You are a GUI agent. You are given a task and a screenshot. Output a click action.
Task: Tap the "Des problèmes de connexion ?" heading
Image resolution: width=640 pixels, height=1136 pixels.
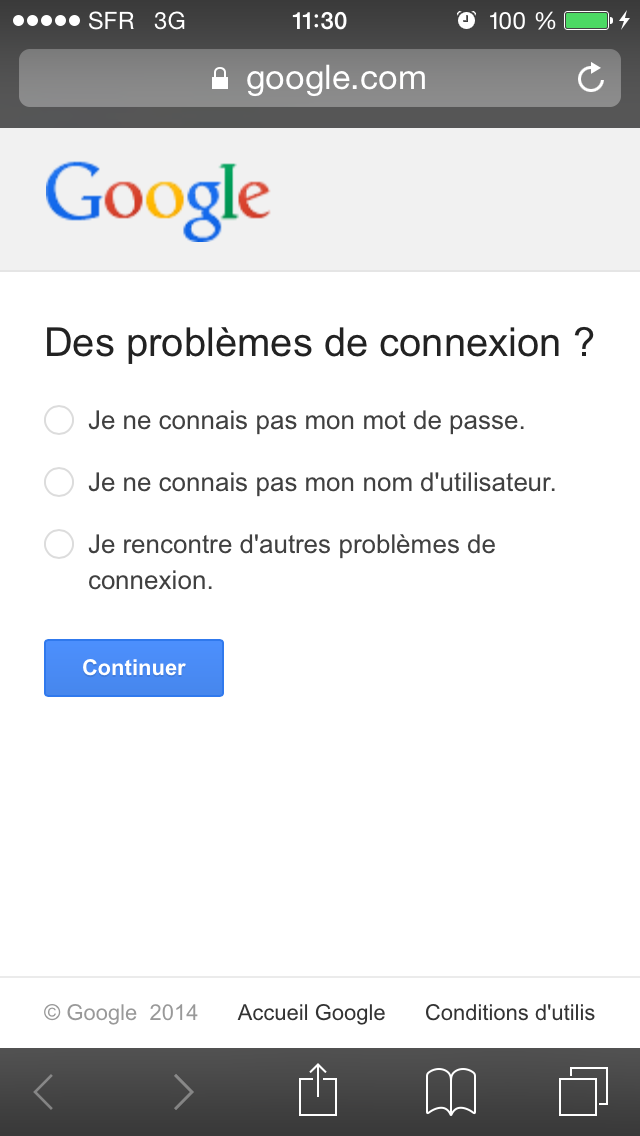pyautogui.click(x=319, y=343)
